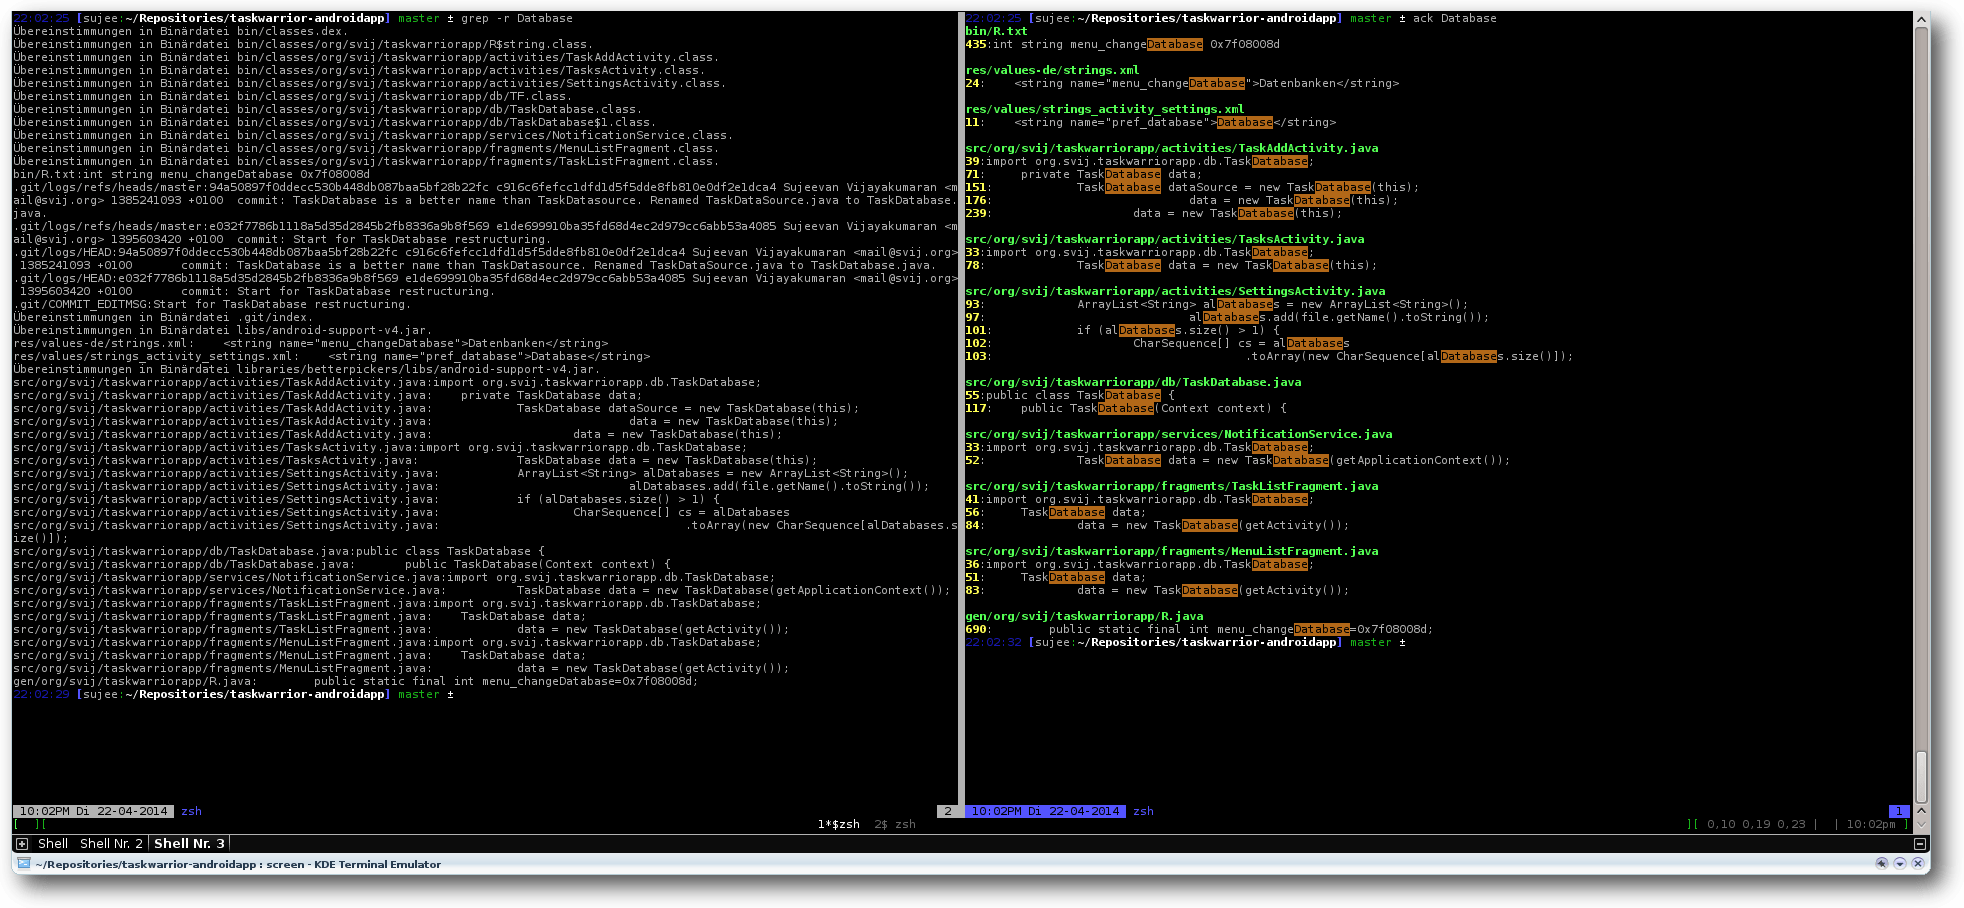Screen dimensions: 1964x908
Task: Click the grep line 'bin/R.txt:int string menu_changeDatabase'
Action: coord(191,174)
